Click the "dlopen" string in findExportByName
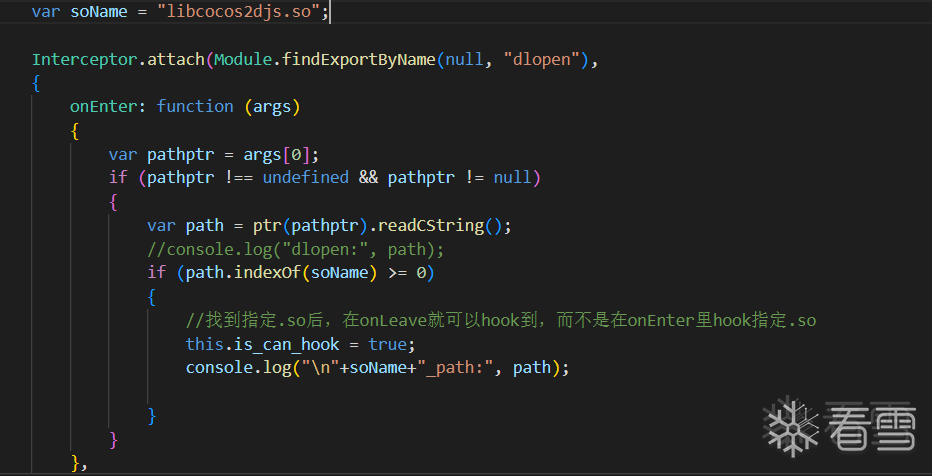Screen dimensions: 932x476 point(541,59)
